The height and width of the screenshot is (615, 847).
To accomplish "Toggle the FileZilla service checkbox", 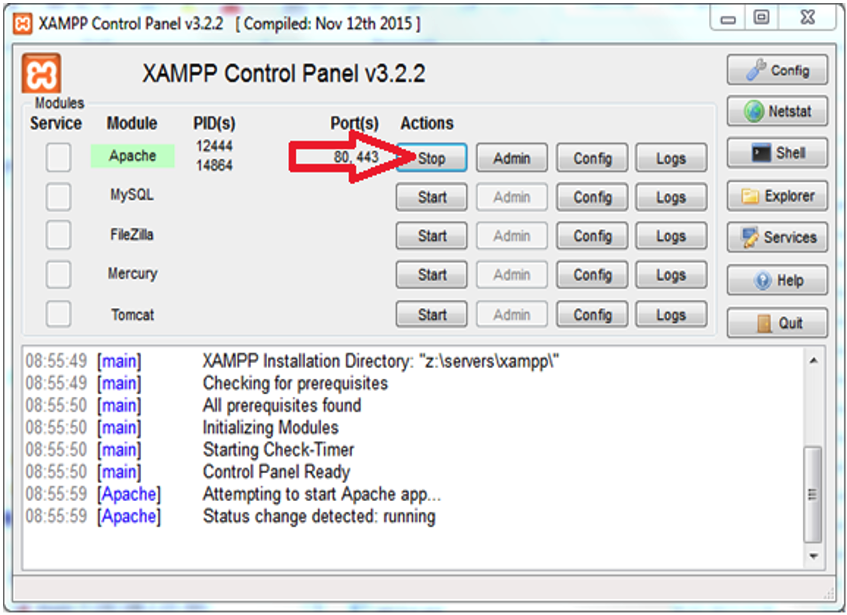I will [58, 235].
